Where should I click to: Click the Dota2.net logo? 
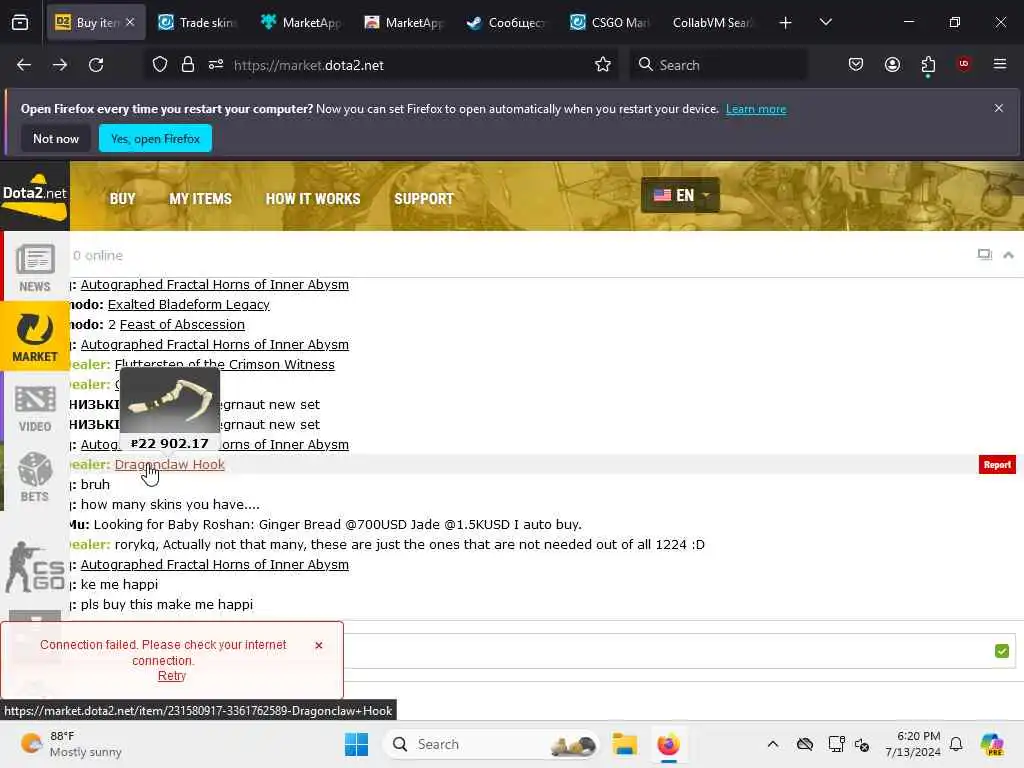pos(35,197)
